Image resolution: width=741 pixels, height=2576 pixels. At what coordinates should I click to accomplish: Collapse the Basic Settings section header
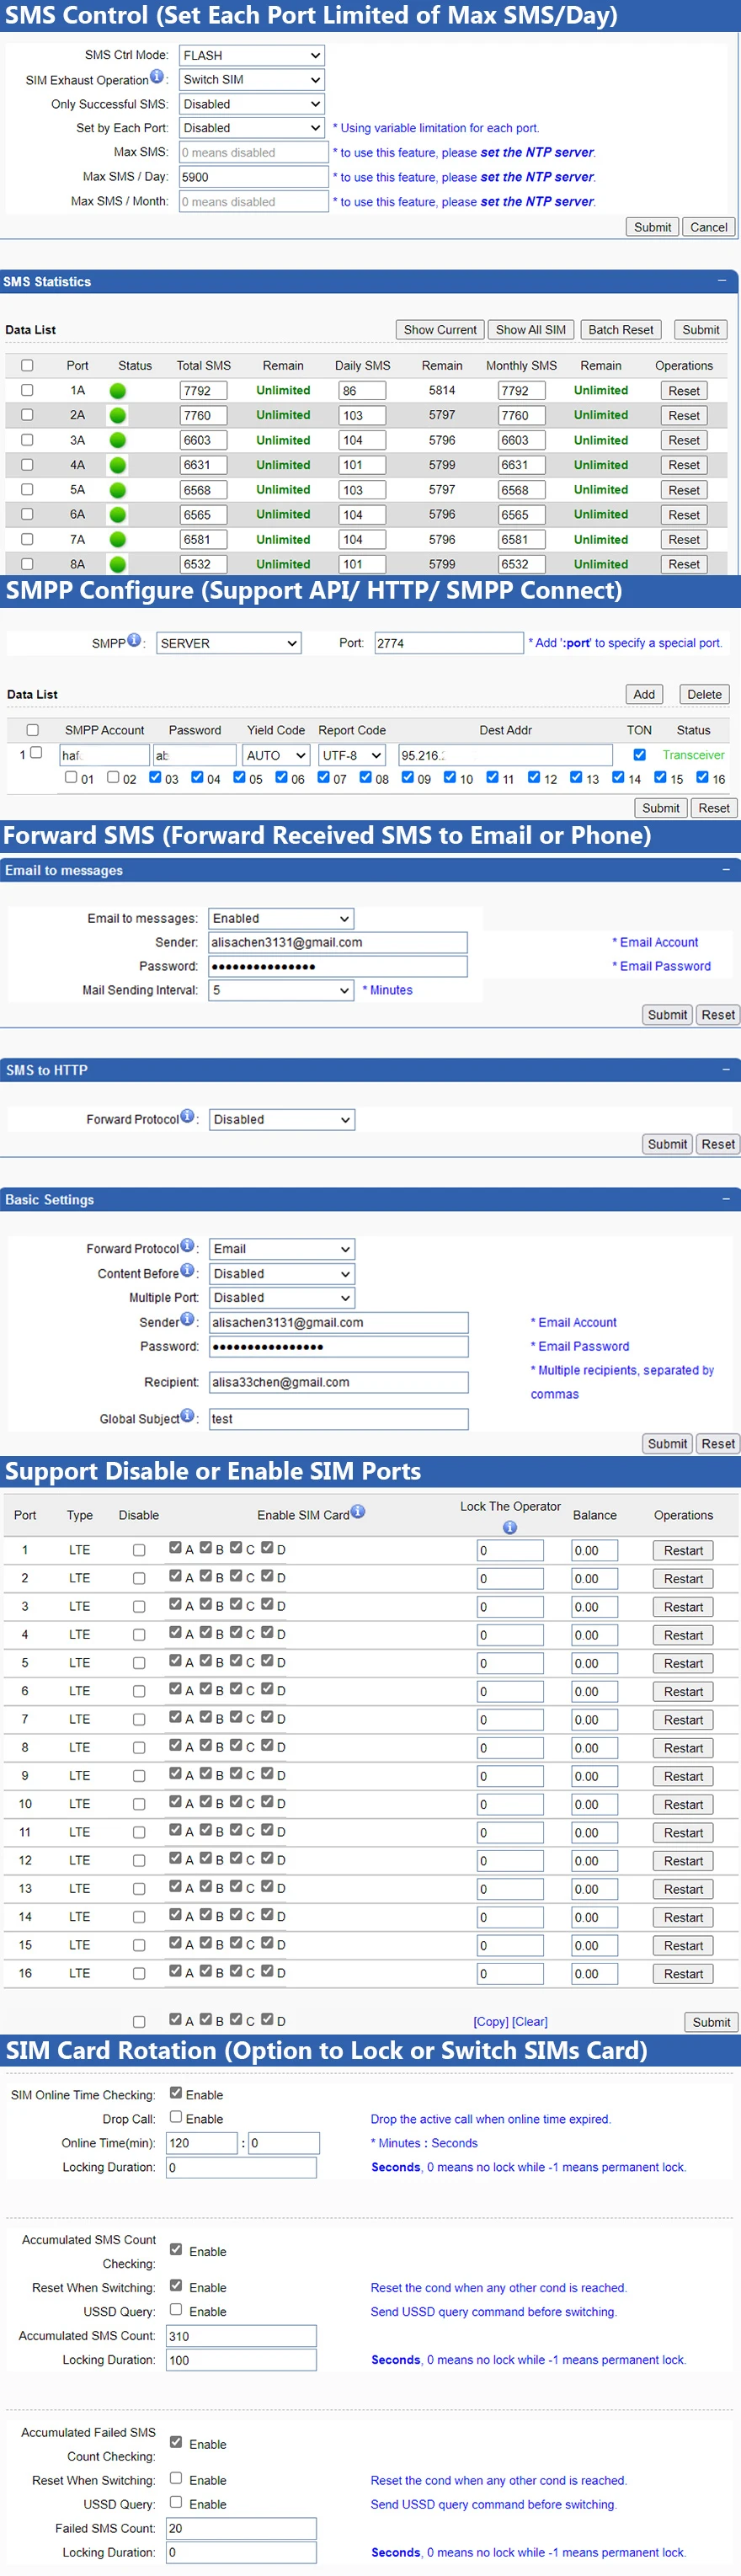point(725,1198)
